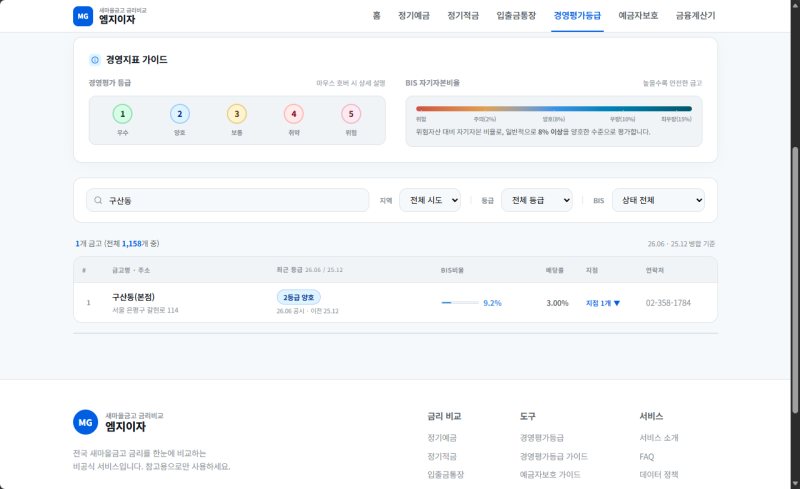800x489 pixels.
Task: Click the search field containing 구산동
Action: click(228, 200)
